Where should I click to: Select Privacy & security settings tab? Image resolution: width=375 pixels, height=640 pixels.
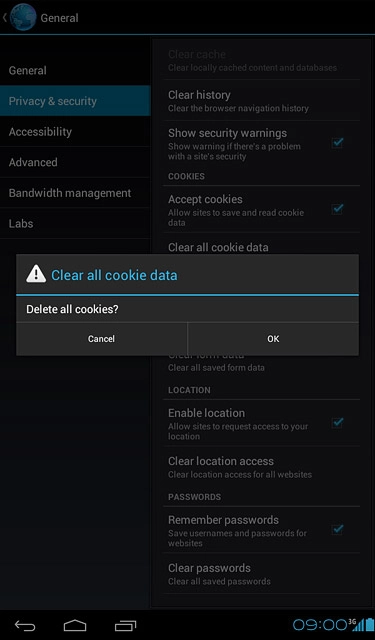coord(75,101)
